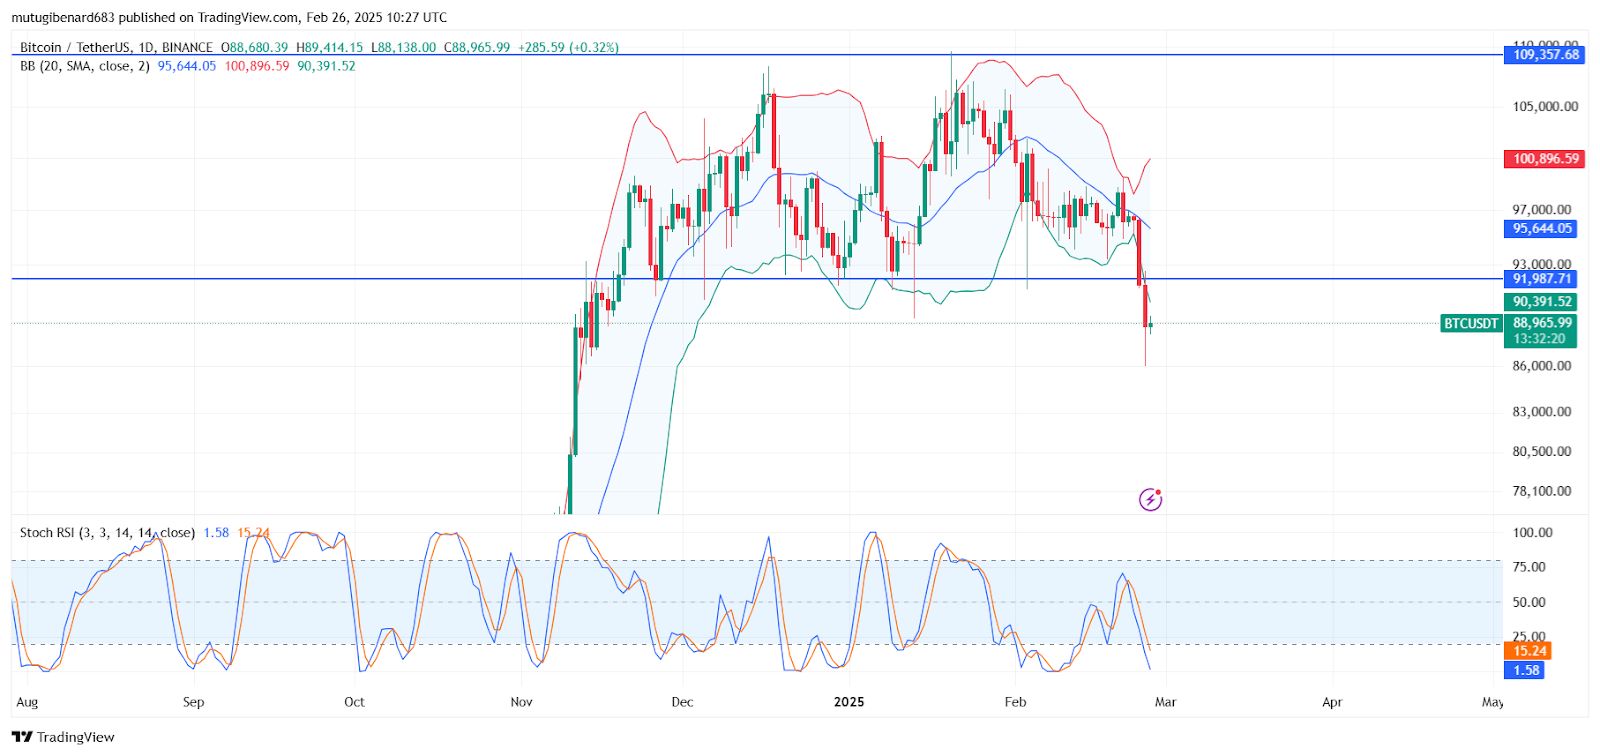Click the 97,000.00 price axis label
Viewport: 1600px width, 756px height.
(1541, 210)
